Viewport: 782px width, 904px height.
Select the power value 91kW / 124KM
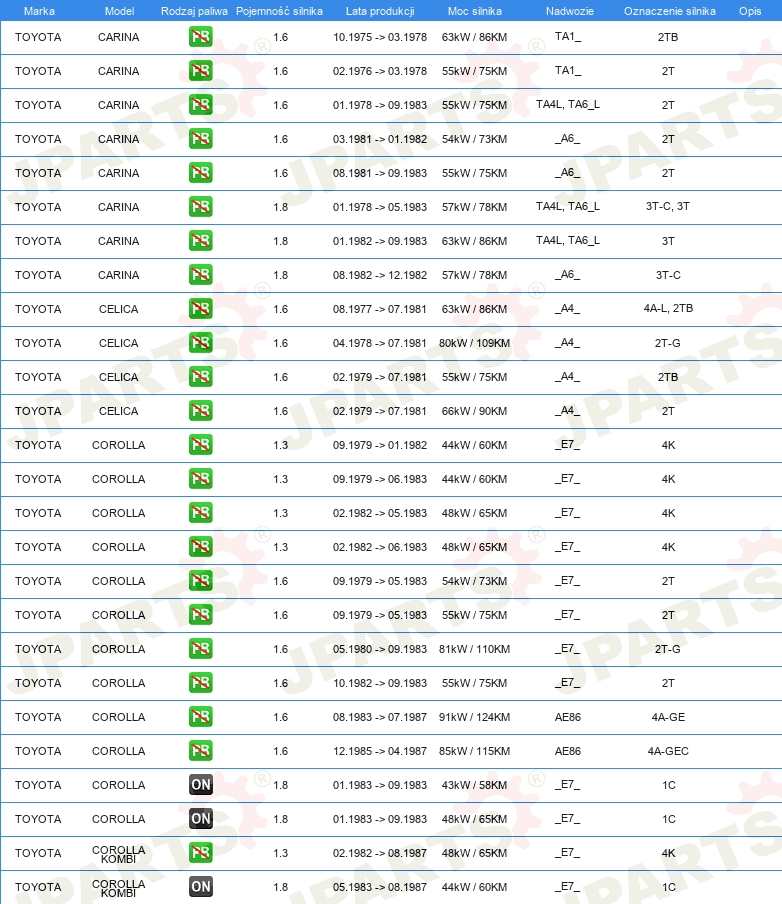tap(475, 718)
